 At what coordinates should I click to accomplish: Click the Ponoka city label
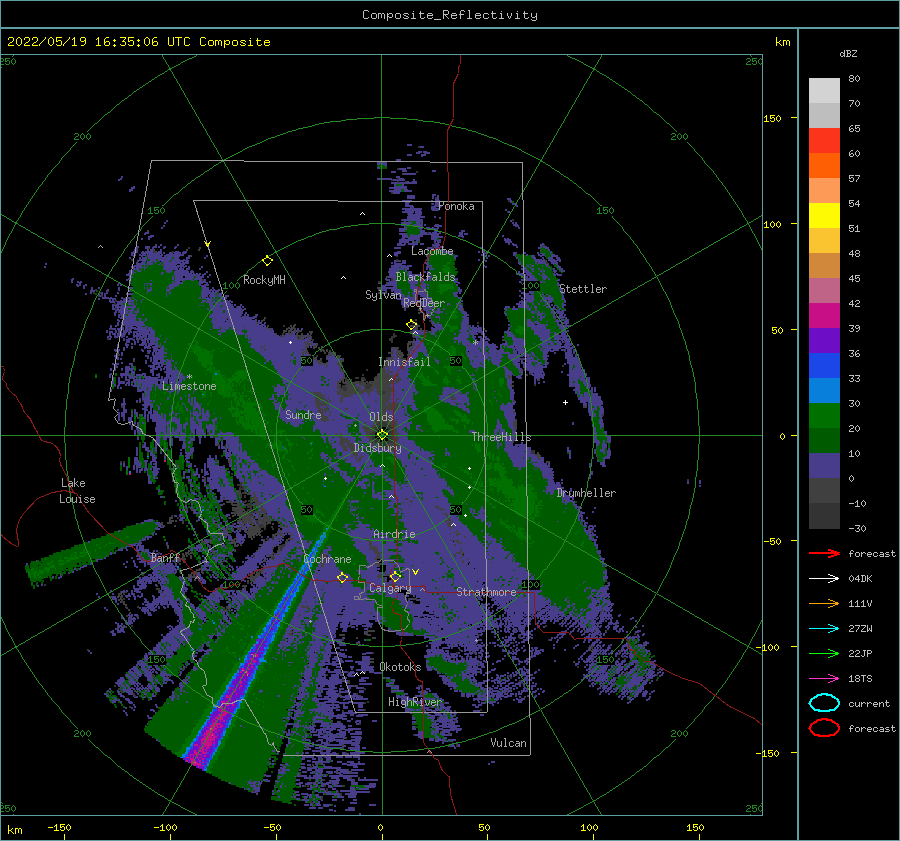[456, 206]
